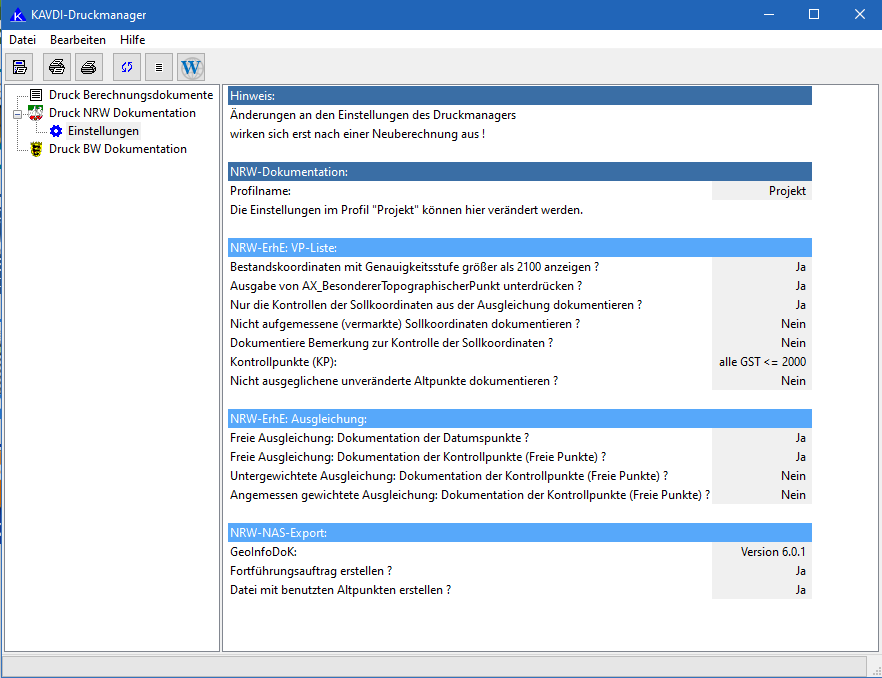Toggle Nein for 'Nicht aufgemessene Sollkoordinaten dokumentieren'

[x=761, y=324]
